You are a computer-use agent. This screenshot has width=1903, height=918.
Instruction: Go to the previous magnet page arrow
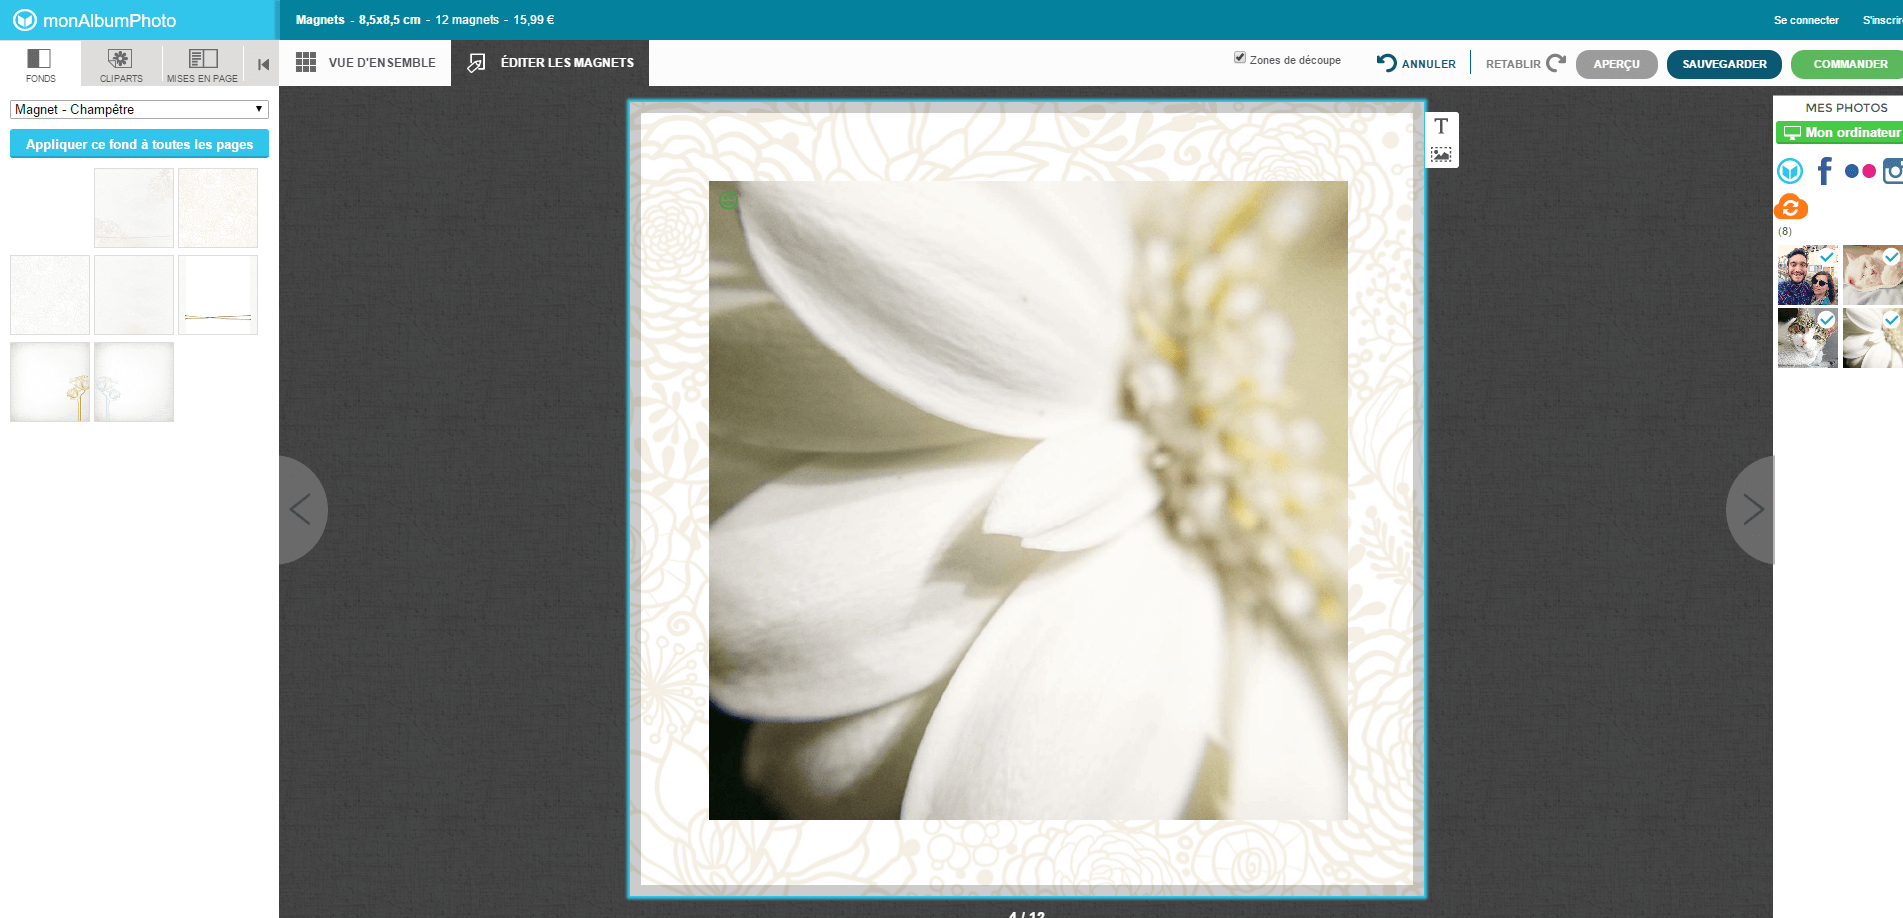pos(300,509)
